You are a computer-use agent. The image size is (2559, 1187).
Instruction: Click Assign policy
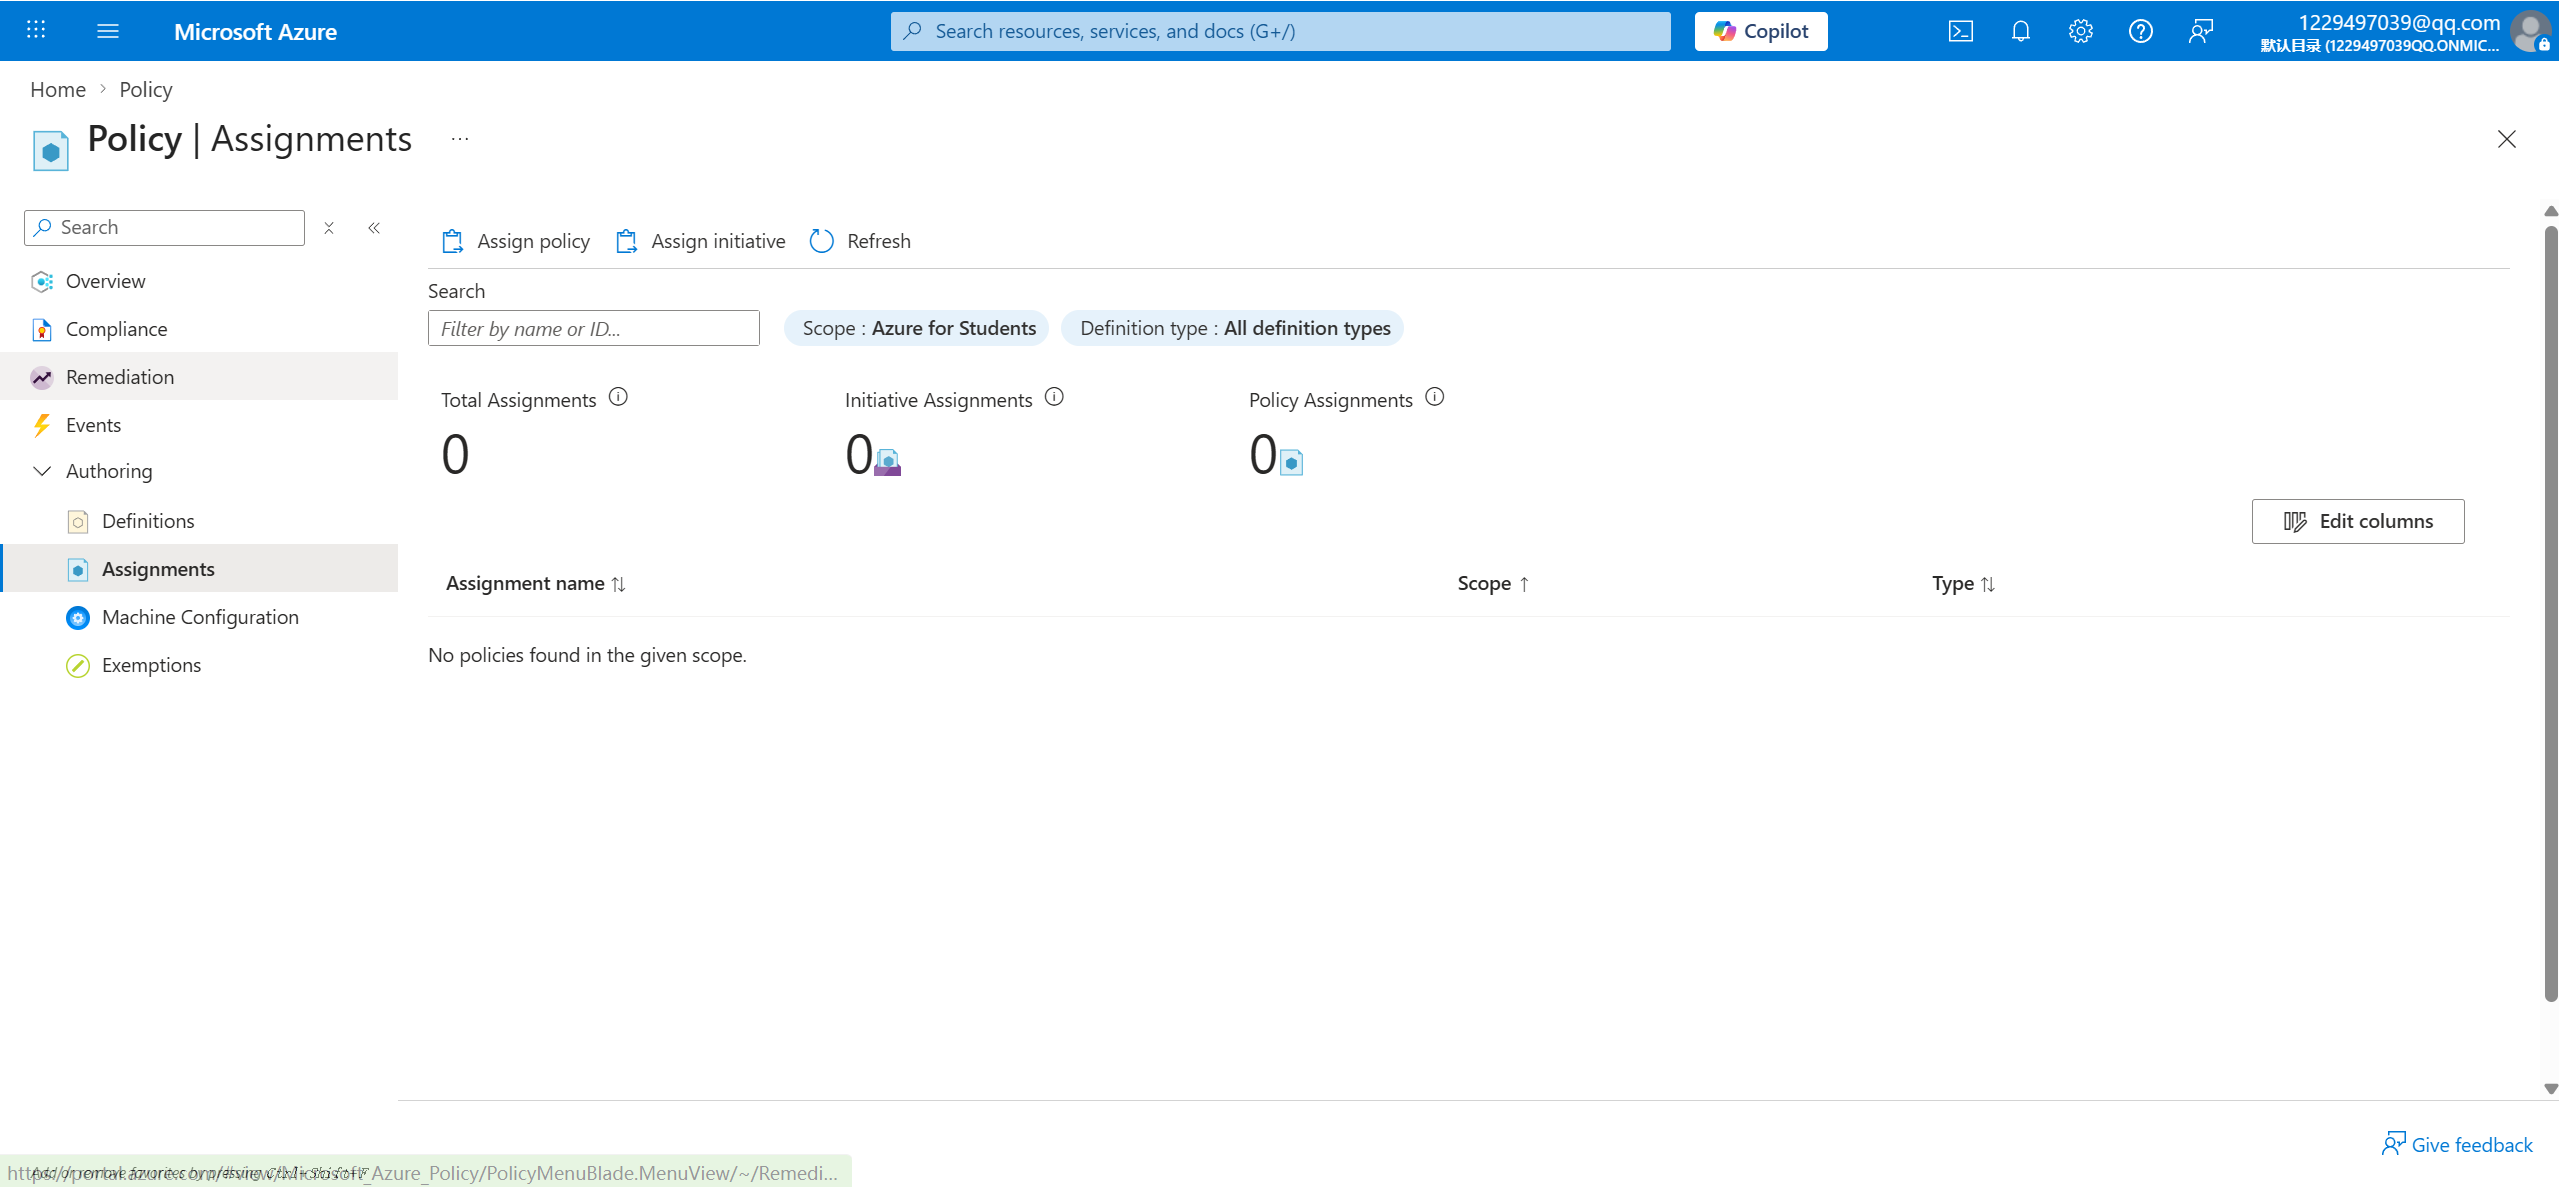tap(516, 241)
